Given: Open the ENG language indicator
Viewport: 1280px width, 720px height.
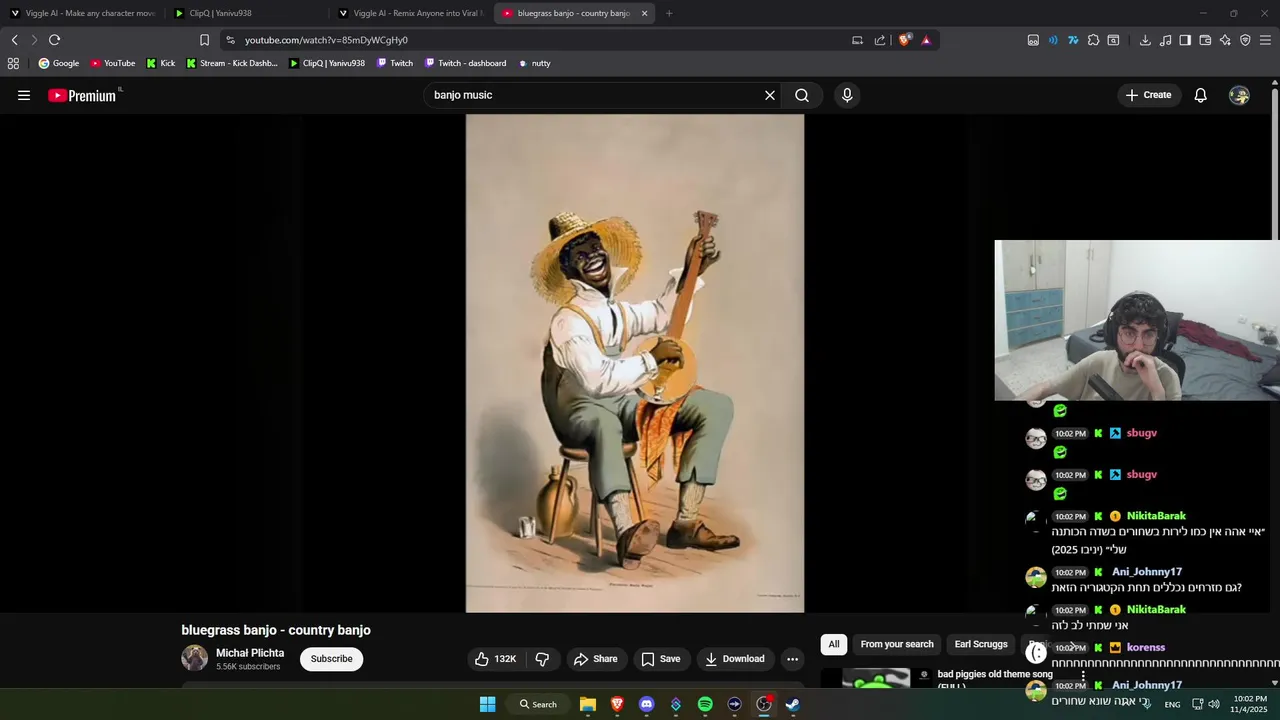Looking at the screenshot, I should 1172,704.
